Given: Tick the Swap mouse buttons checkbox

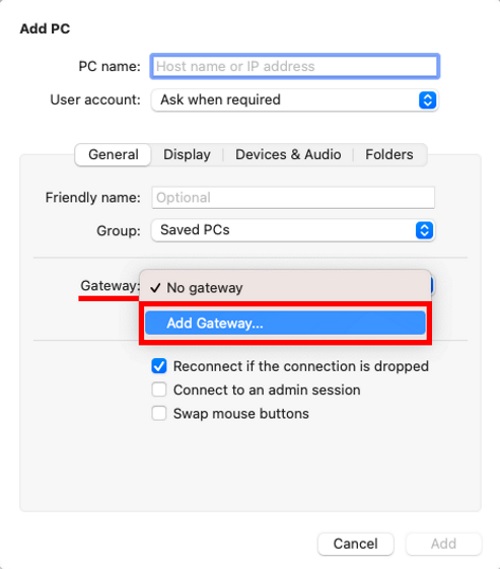Looking at the screenshot, I should click(159, 413).
